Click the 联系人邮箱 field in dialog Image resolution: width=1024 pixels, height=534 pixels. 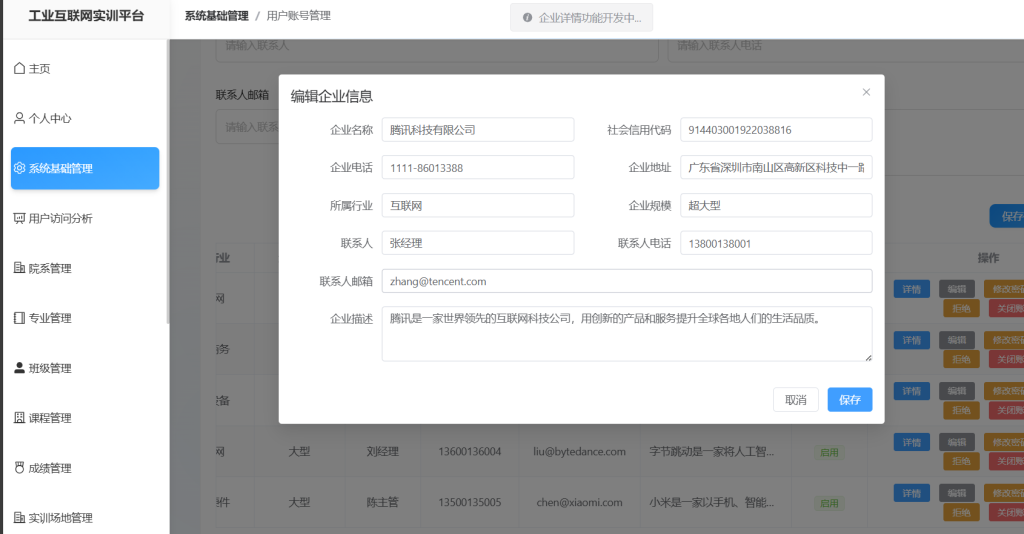pyautogui.click(x=627, y=281)
